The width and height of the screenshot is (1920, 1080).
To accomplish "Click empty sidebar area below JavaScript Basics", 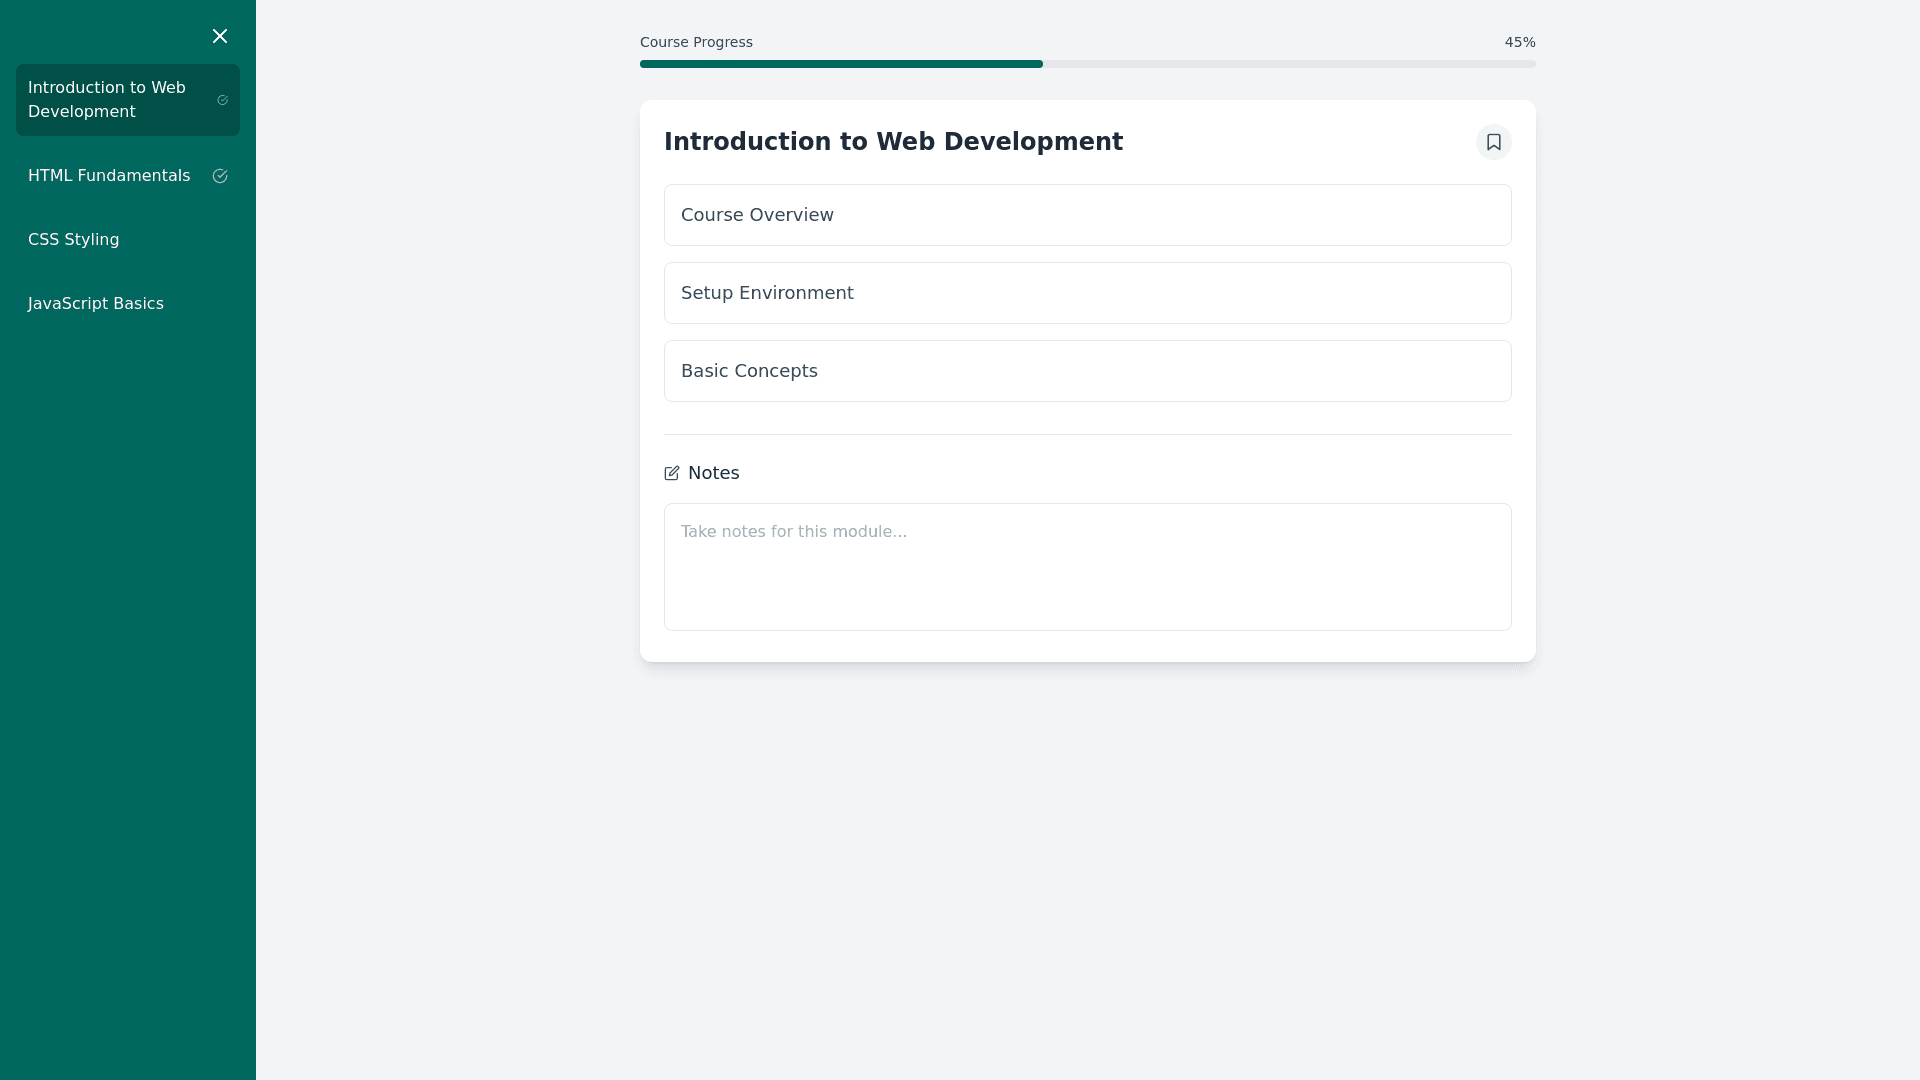I will 128,650.
